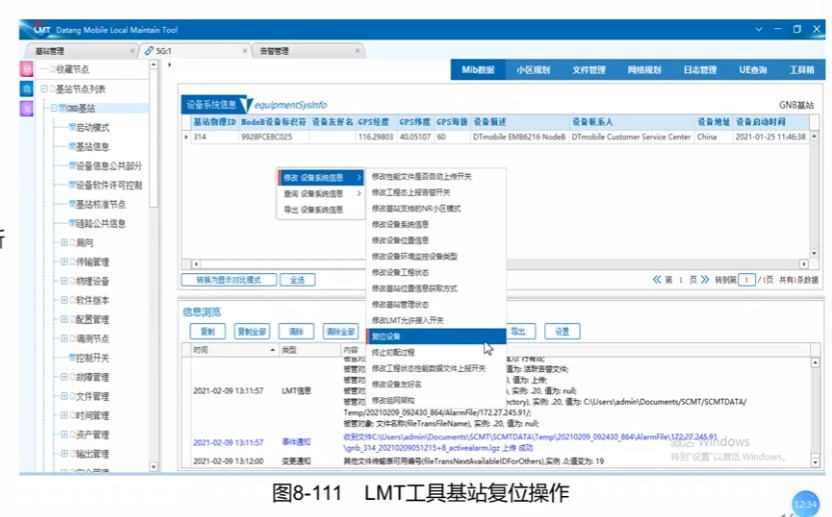This screenshot has width=832, height=517.
Task: Select 修改基站管理状态 in the submenu
Action: (x=436, y=304)
